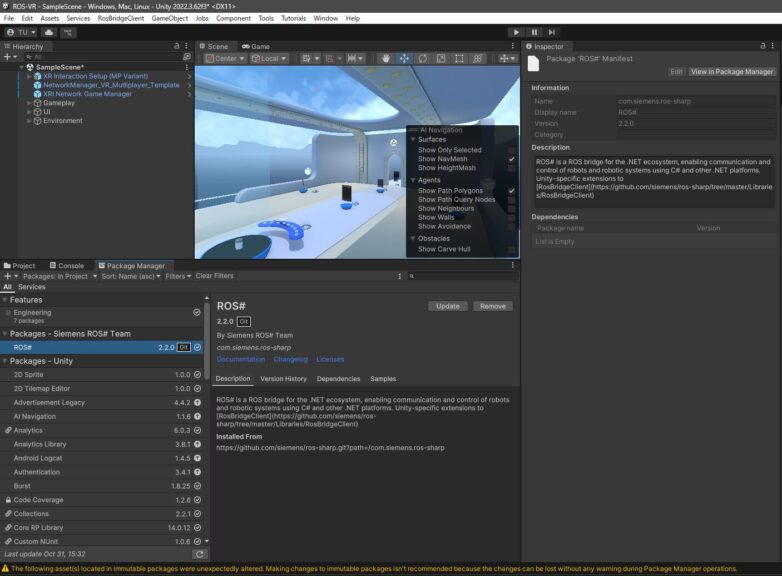Select the Rect transform tool
This screenshot has height=576, width=782.
tap(459, 59)
